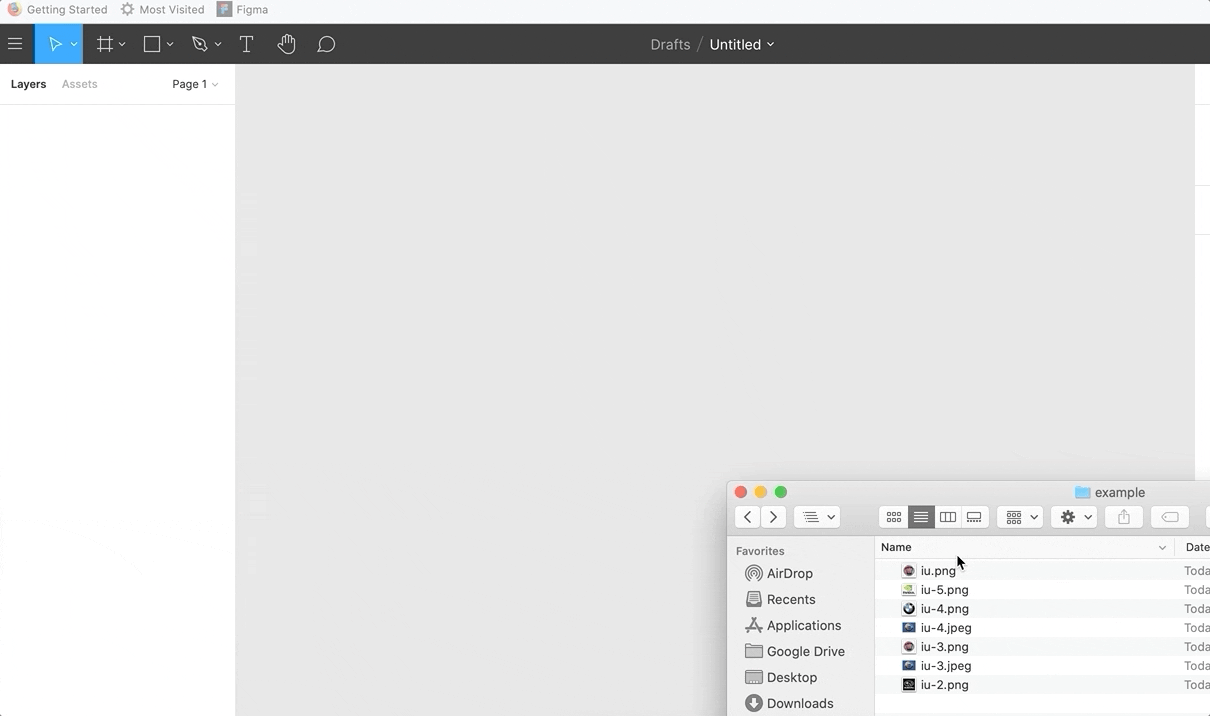Select the Pen tool

(199, 44)
